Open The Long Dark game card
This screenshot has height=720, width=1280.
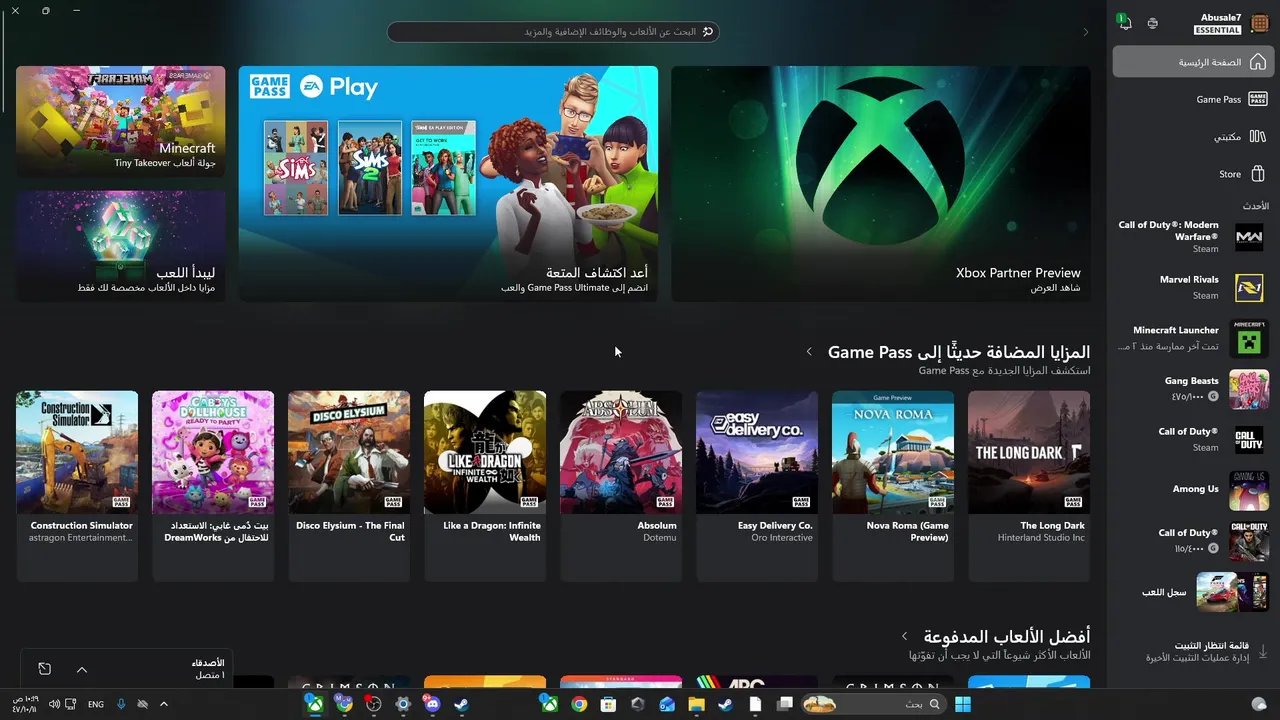[1029, 486]
